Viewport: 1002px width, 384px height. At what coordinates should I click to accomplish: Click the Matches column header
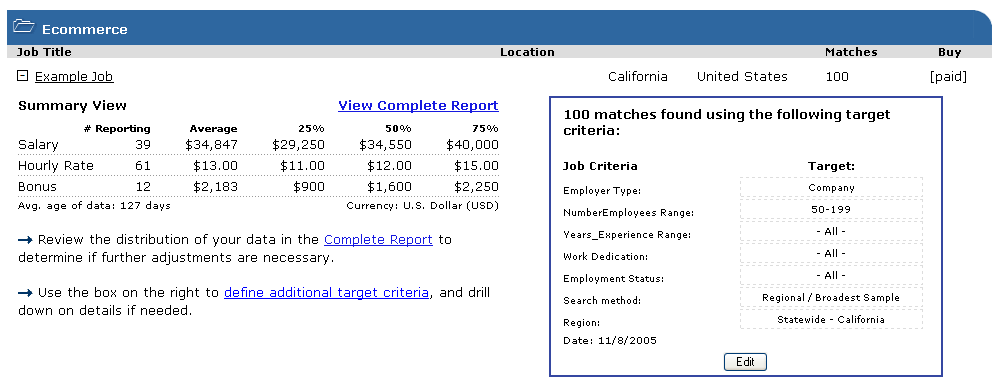[x=851, y=52]
